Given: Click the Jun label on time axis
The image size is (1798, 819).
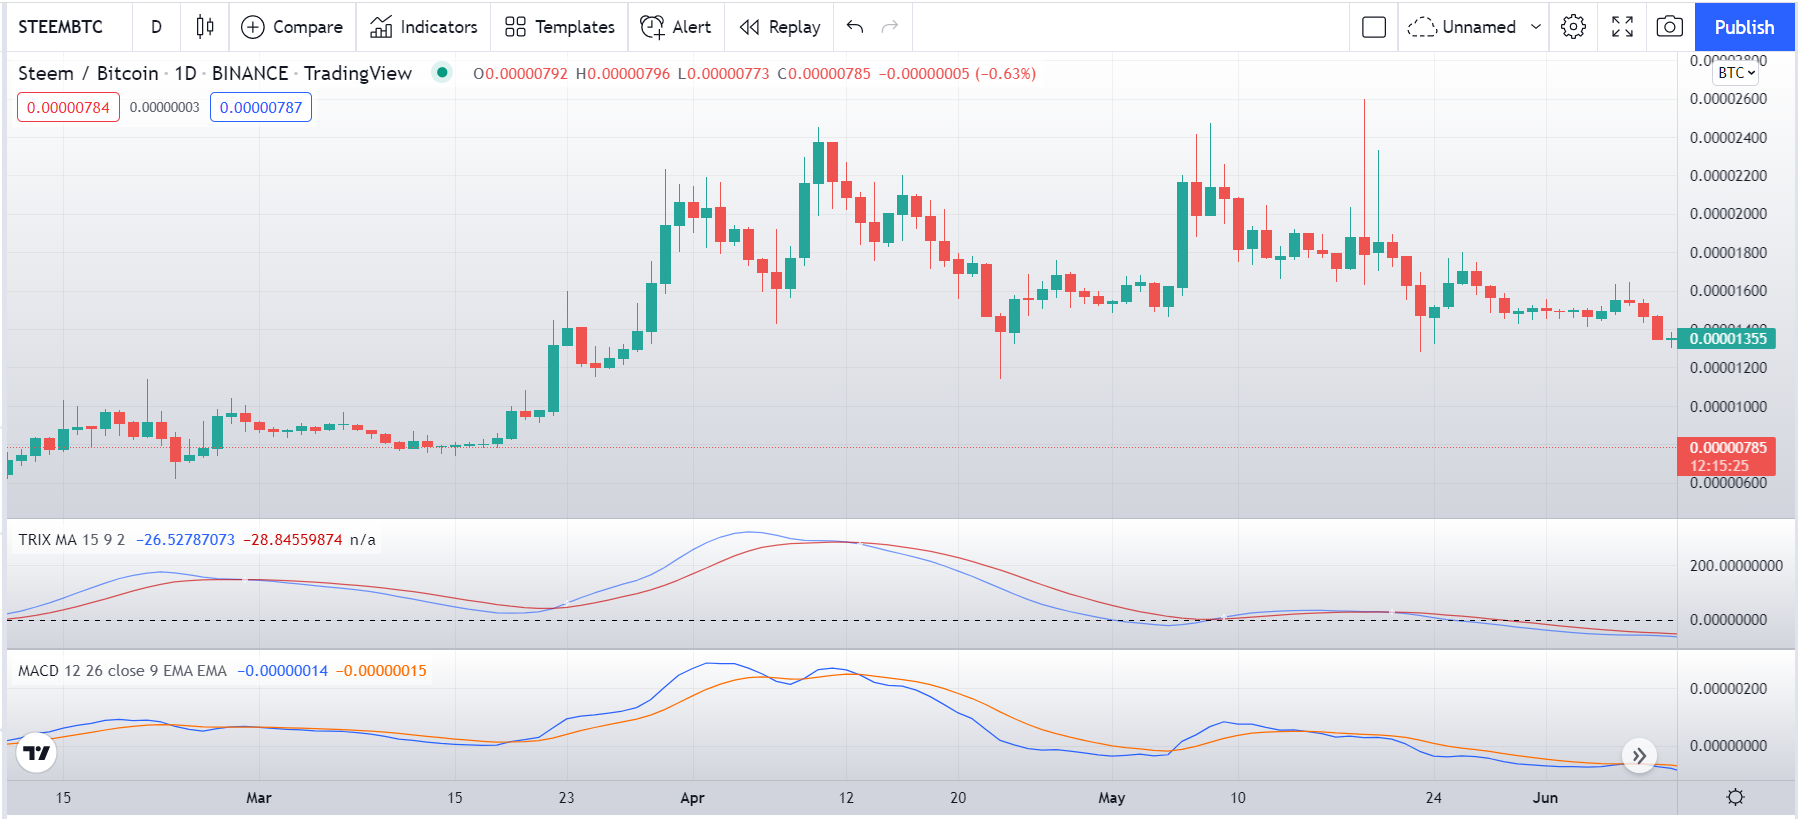Looking at the screenshot, I should 1546,798.
